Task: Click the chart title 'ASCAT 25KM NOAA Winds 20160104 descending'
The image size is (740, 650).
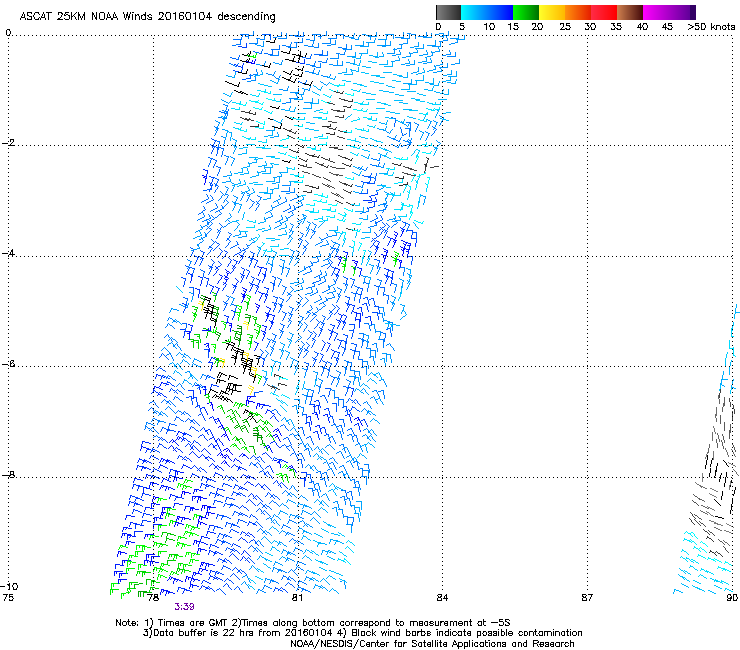Action: 147,16
